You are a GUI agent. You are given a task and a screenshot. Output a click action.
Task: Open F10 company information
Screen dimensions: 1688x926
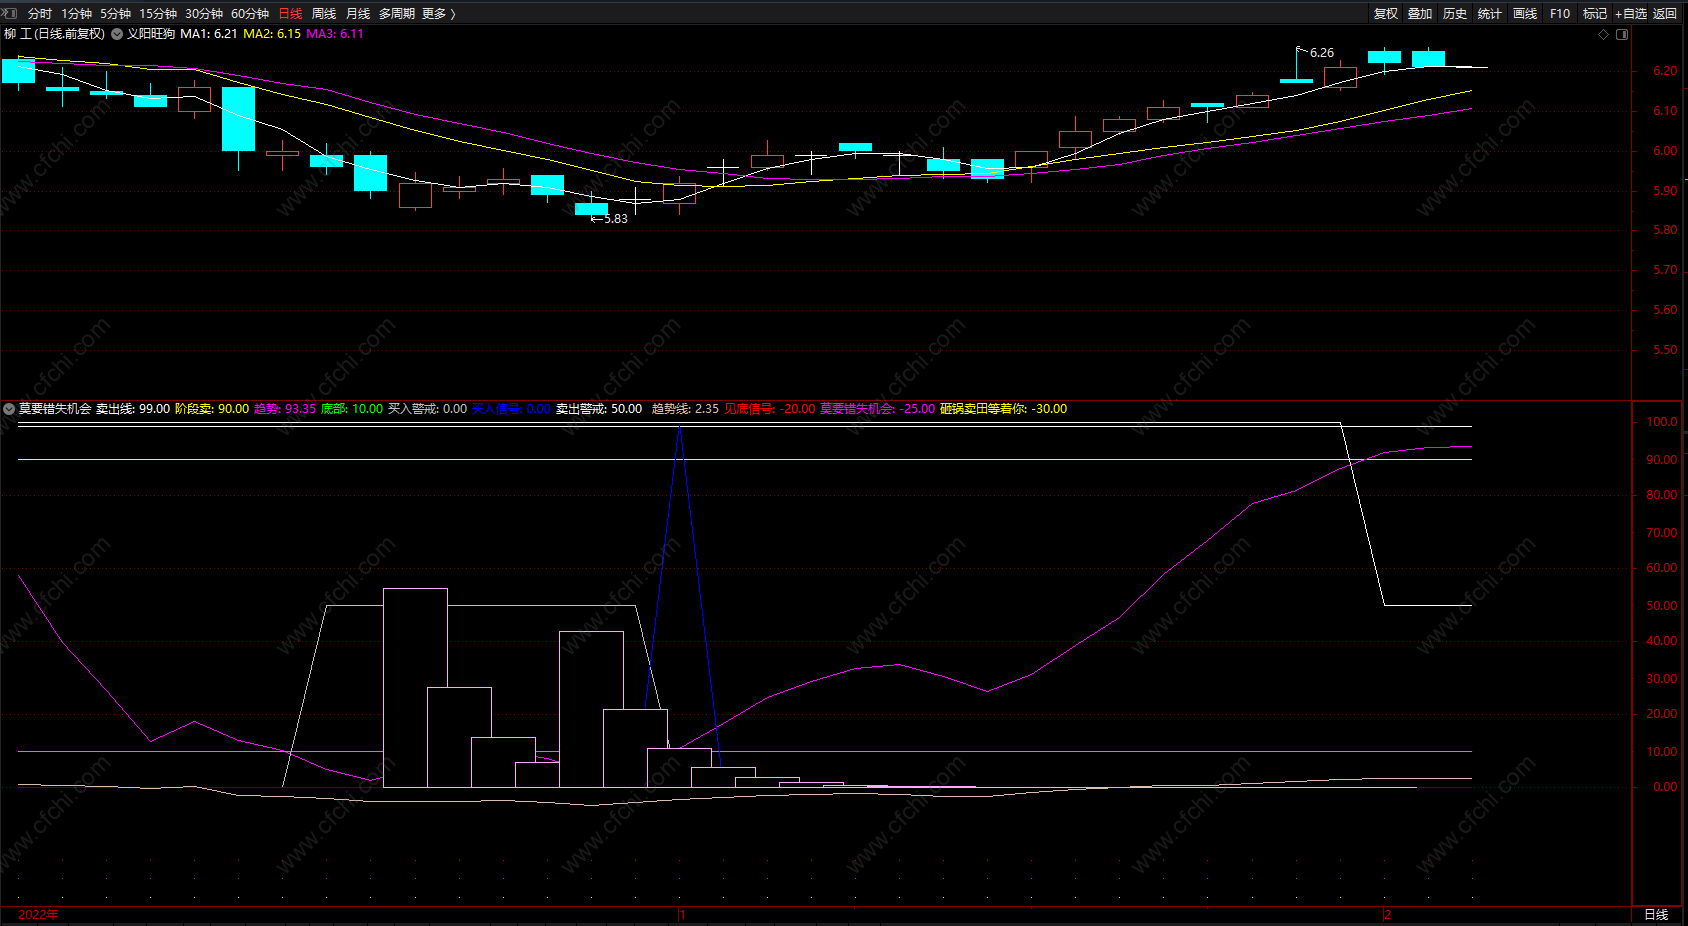coord(1560,14)
